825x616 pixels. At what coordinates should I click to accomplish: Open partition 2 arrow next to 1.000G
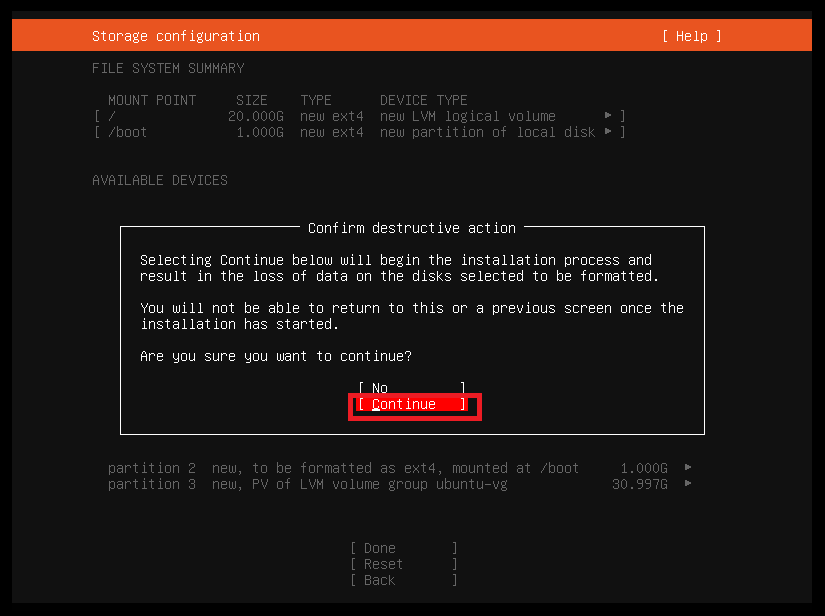pos(688,468)
